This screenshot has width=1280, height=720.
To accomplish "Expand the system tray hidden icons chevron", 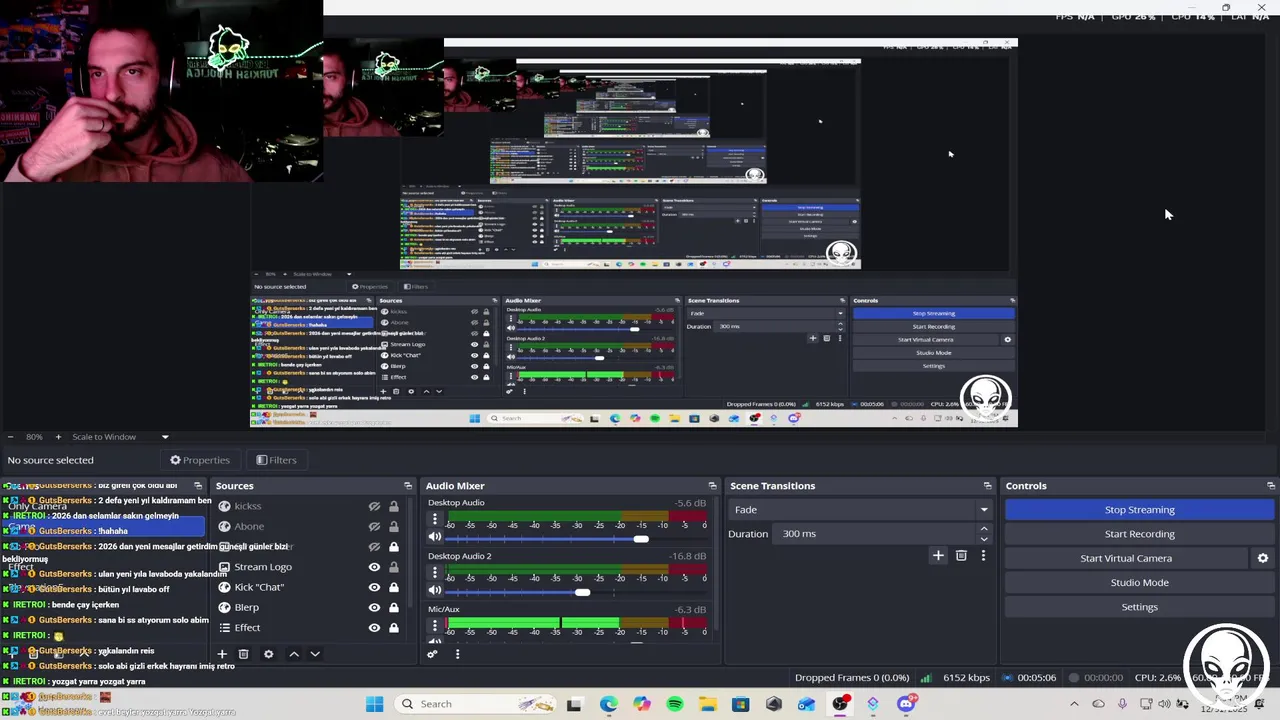I will pyautogui.click(x=1074, y=704).
